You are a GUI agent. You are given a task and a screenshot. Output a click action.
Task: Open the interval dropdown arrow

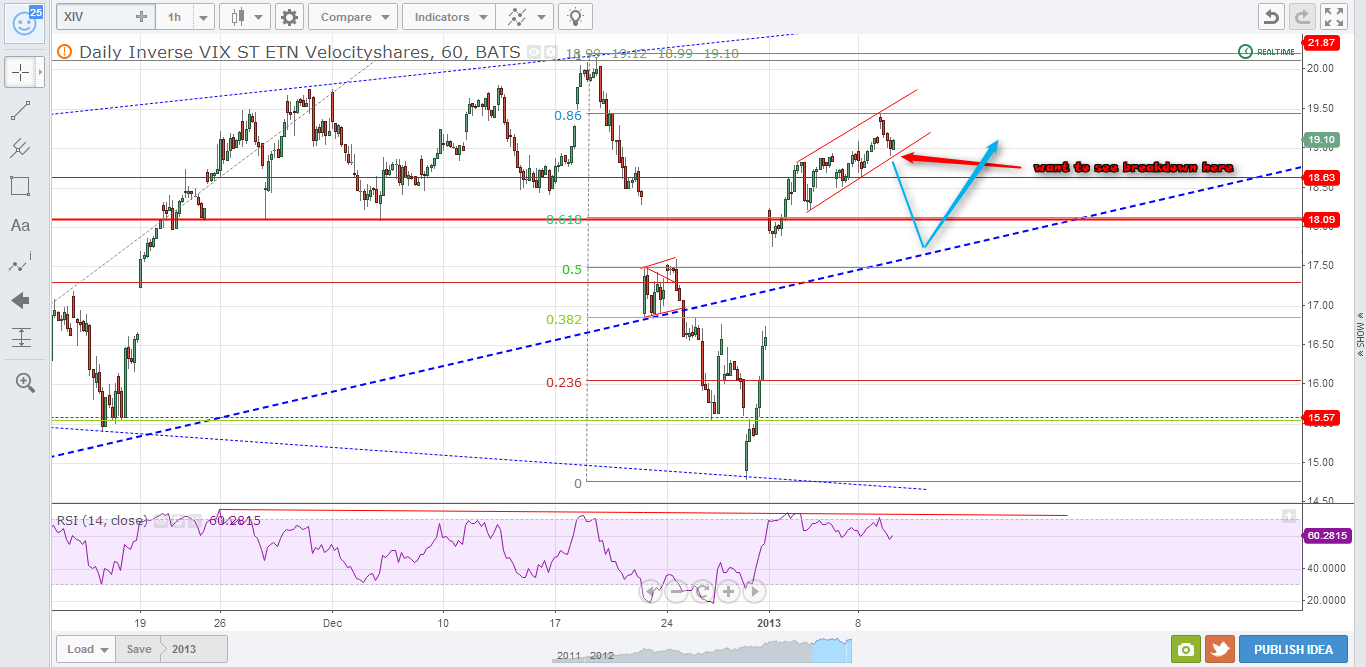click(204, 17)
